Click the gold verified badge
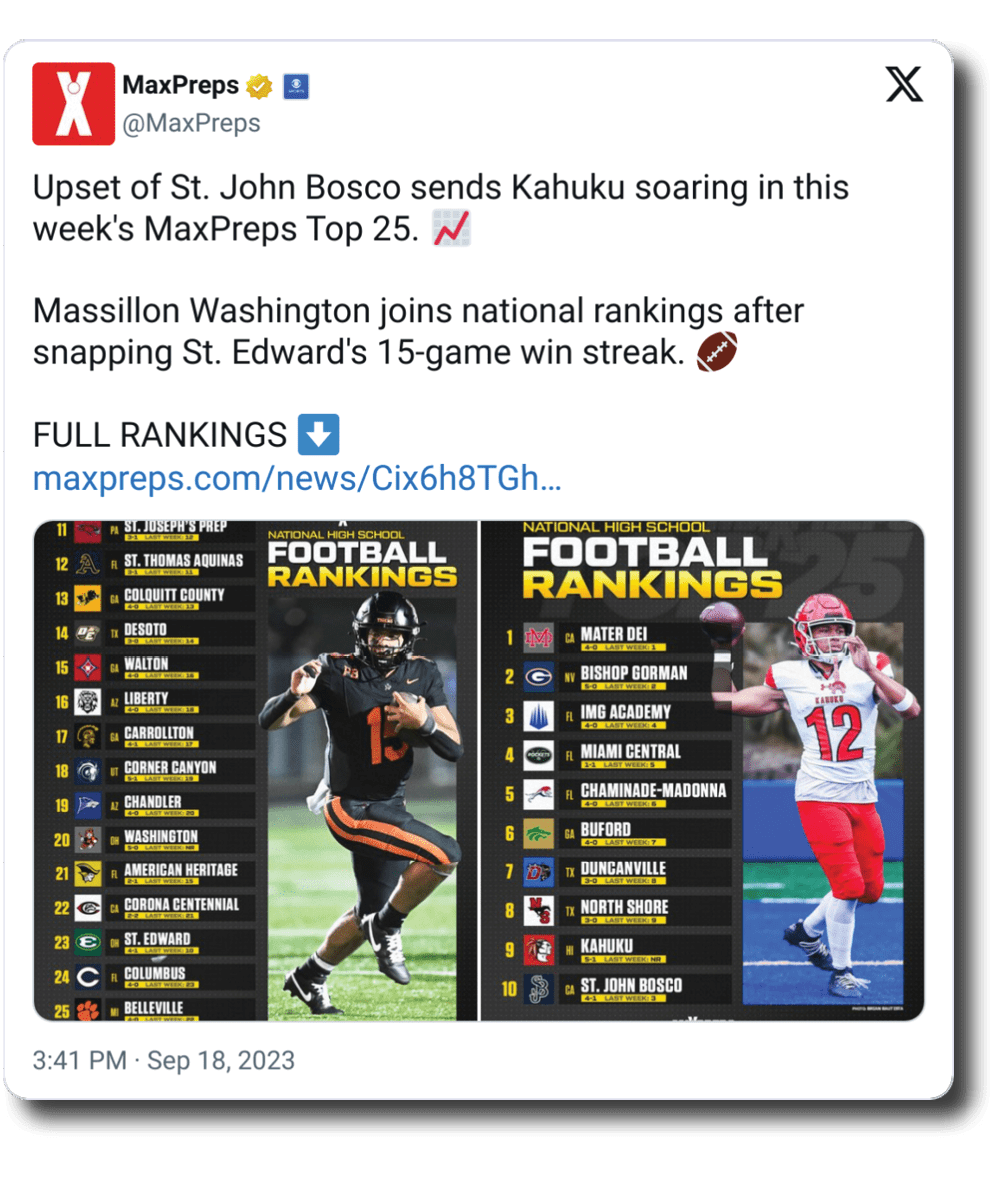This screenshot has width=996, height=1177. pyautogui.click(x=260, y=87)
